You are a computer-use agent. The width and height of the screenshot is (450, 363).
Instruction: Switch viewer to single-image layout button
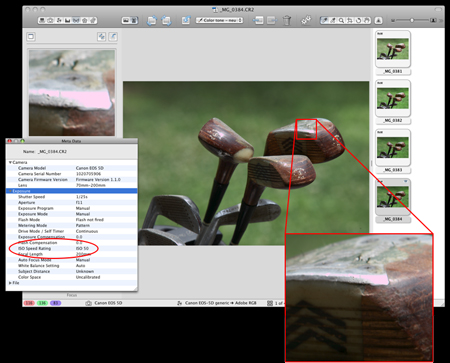coord(126,21)
